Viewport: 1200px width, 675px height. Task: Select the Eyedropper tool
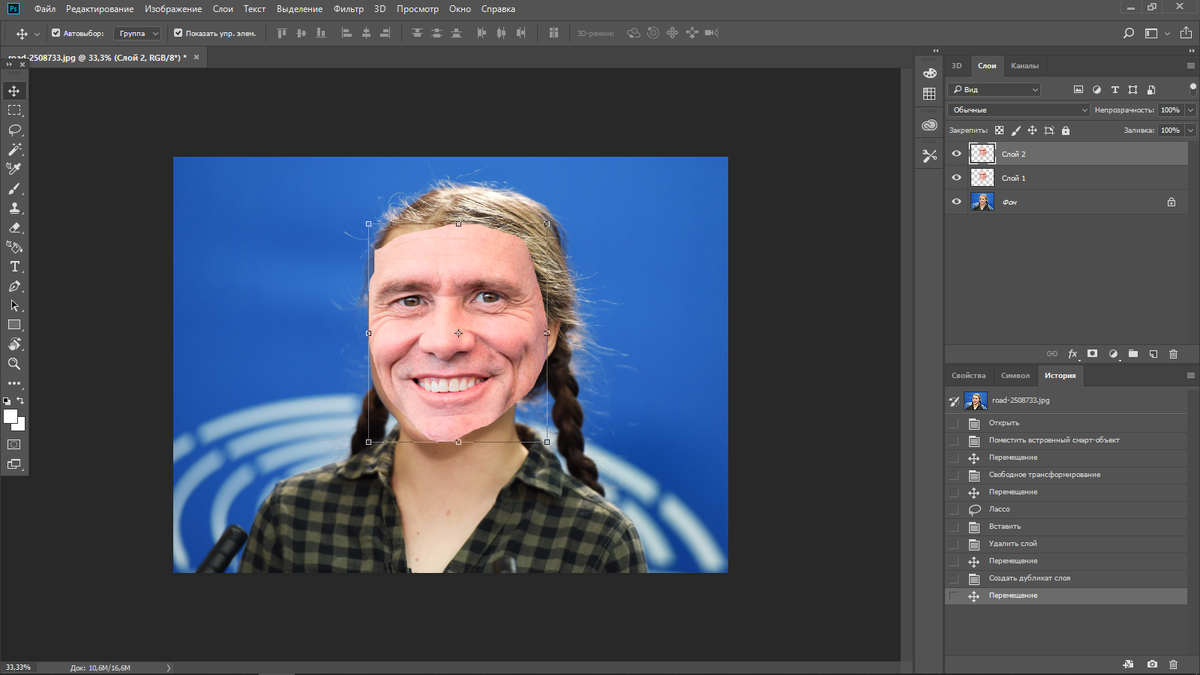pyautogui.click(x=14, y=169)
